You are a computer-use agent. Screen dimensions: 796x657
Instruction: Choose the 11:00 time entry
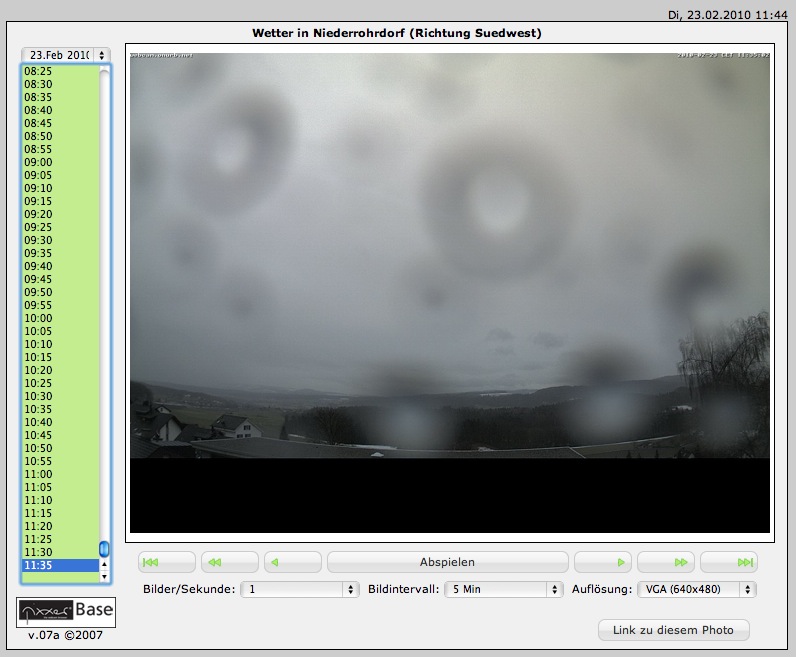coord(38,474)
